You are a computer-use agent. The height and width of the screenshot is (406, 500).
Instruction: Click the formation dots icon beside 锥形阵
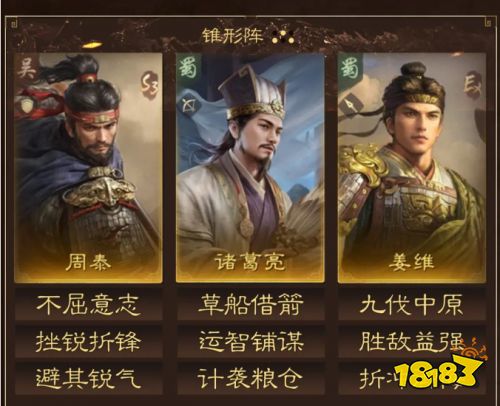[x=283, y=37]
